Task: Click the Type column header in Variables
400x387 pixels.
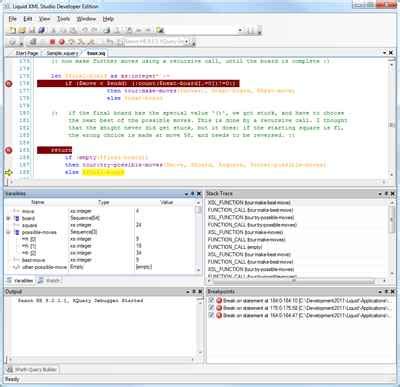Action: 103,202
